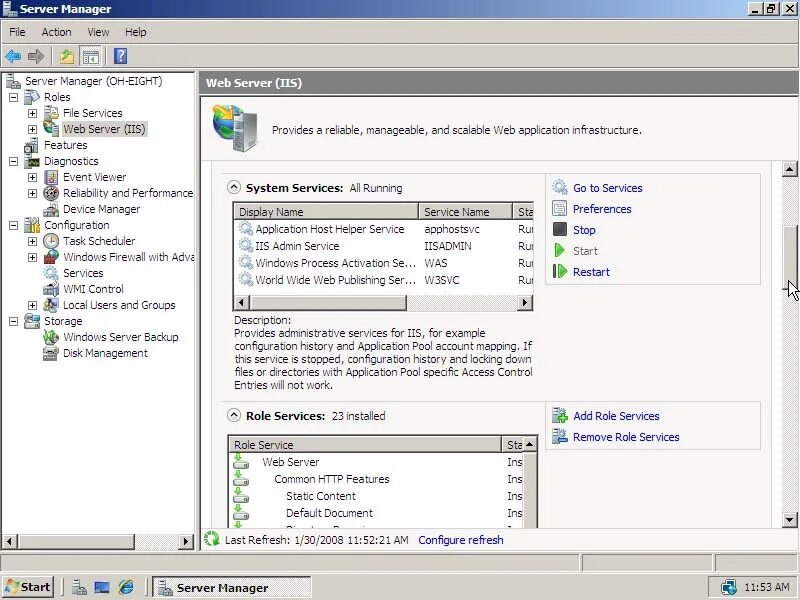Click the Local Users and Groups icon
The width and height of the screenshot is (800, 600).
coord(51,305)
